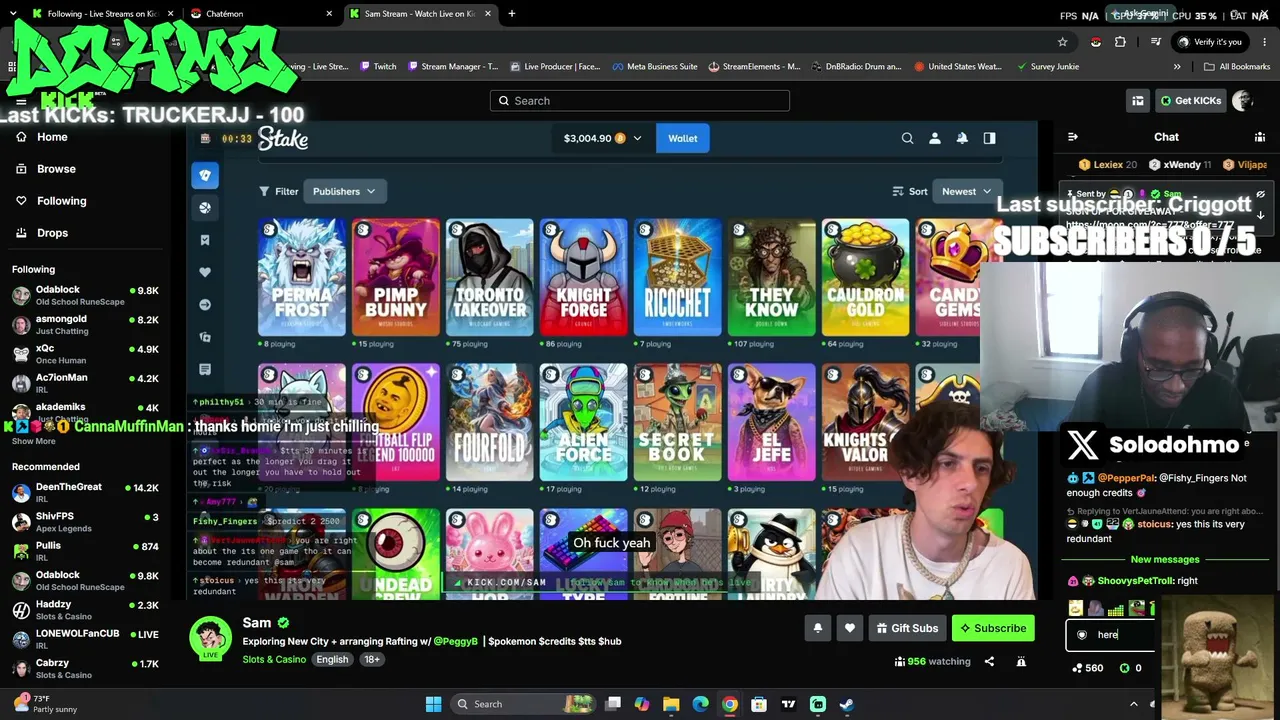Open DeenTheGreat in Recommended list
This screenshot has width=1280, height=720.
pyautogui.click(x=85, y=492)
